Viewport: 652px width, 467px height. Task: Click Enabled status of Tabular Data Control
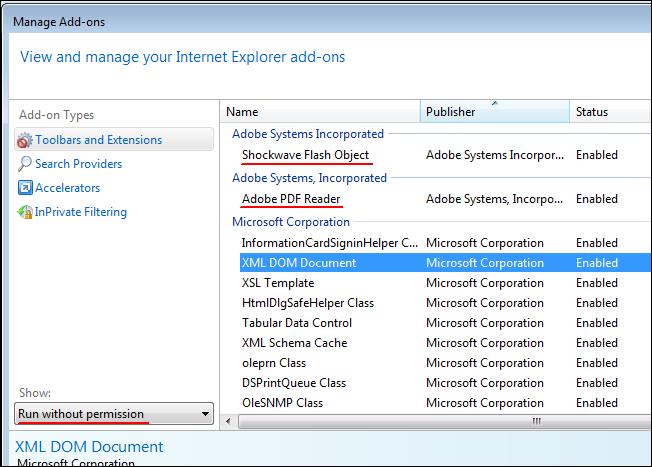tap(597, 323)
